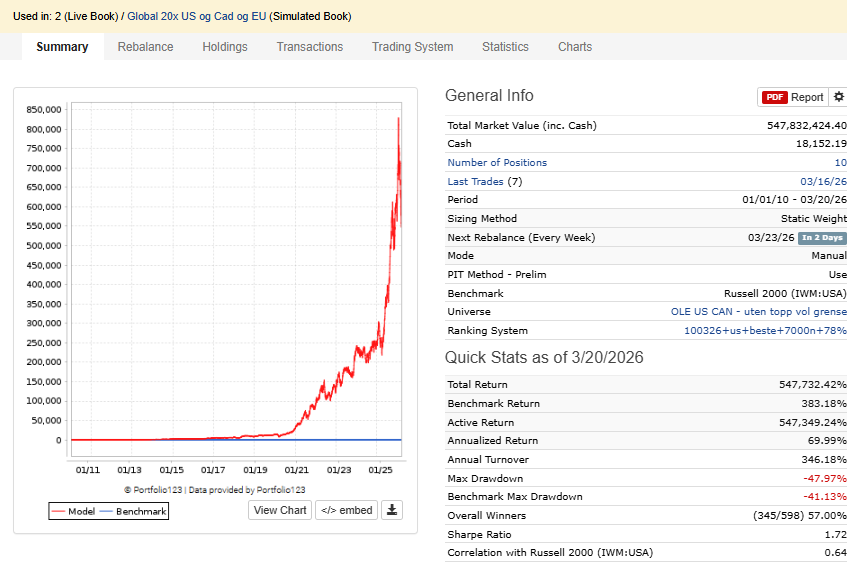Open the Last Trades link

pos(475,181)
